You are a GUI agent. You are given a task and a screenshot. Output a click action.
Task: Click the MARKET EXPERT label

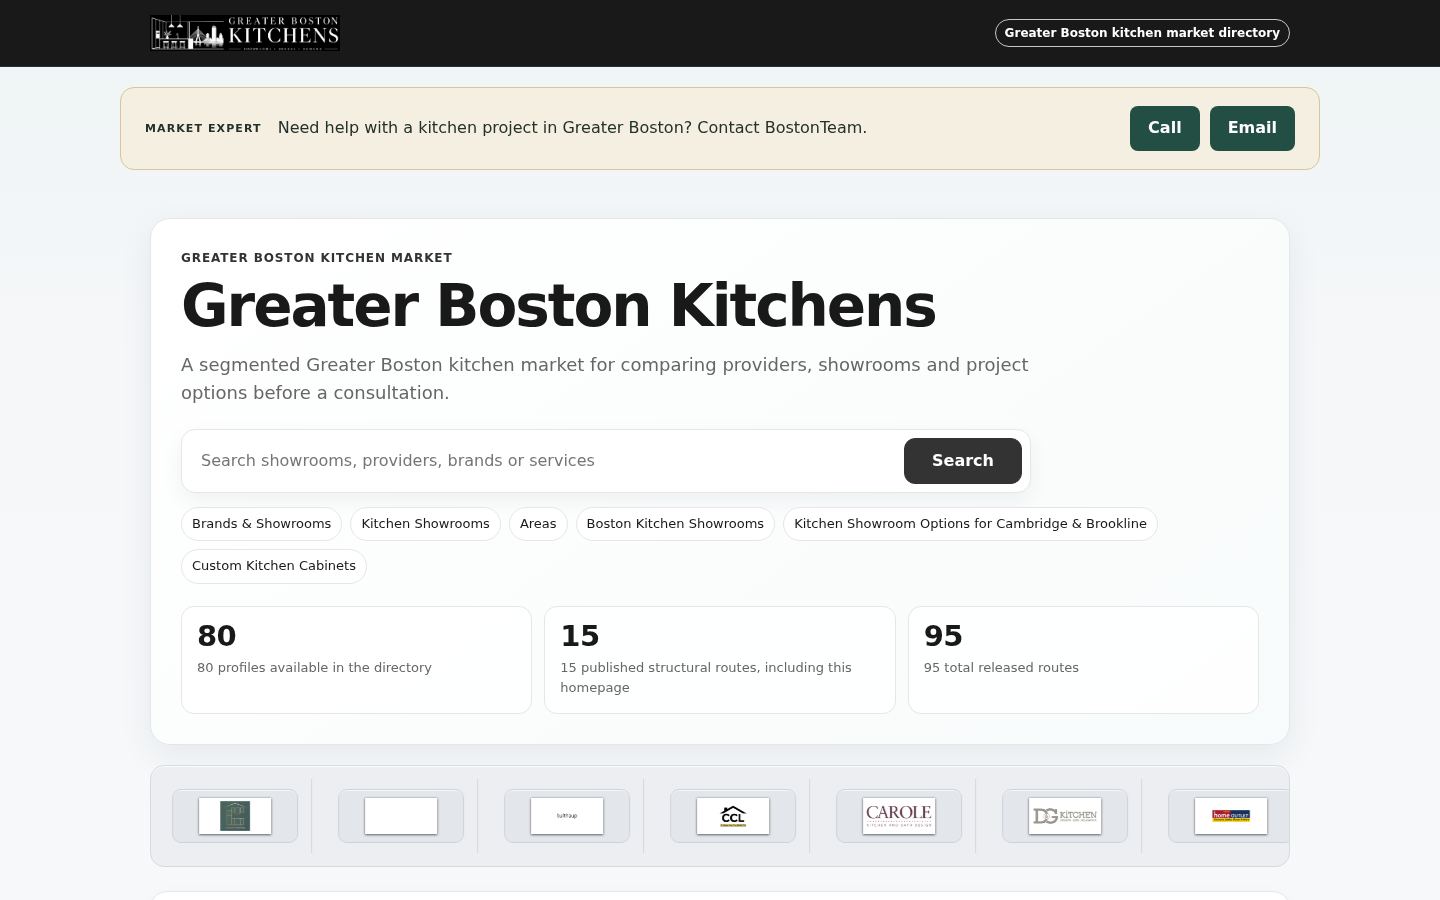click(x=203, y=128)
